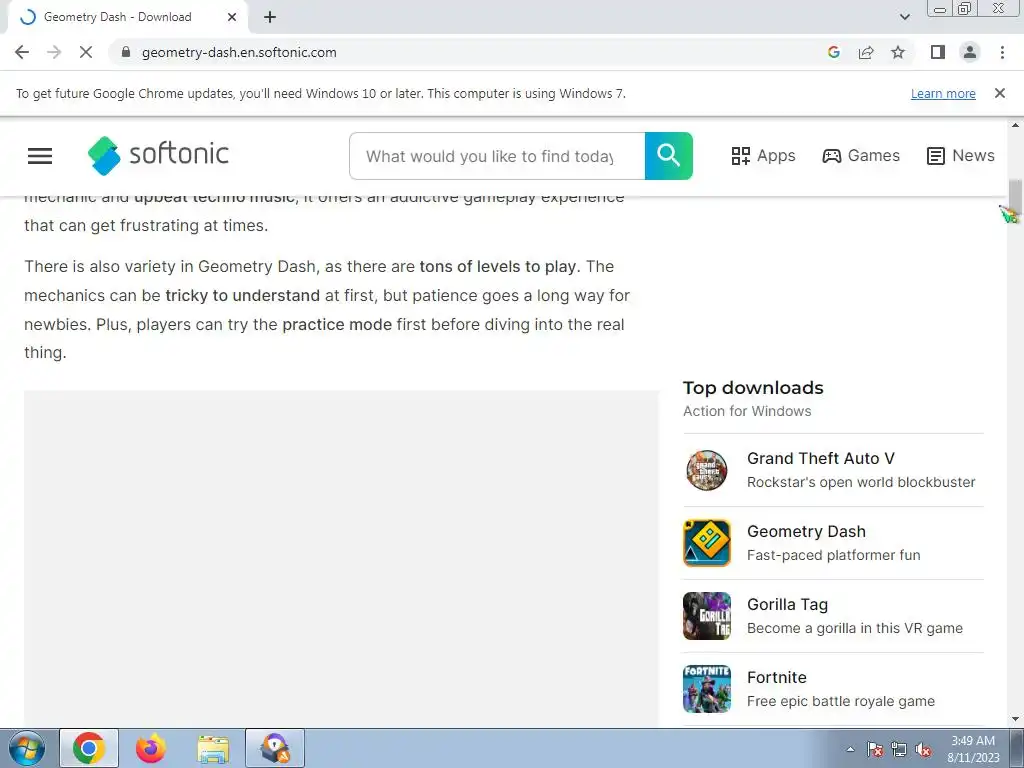Go to the Softonic home logo
The image size is (1024, 768).
(x=158, y=155)
